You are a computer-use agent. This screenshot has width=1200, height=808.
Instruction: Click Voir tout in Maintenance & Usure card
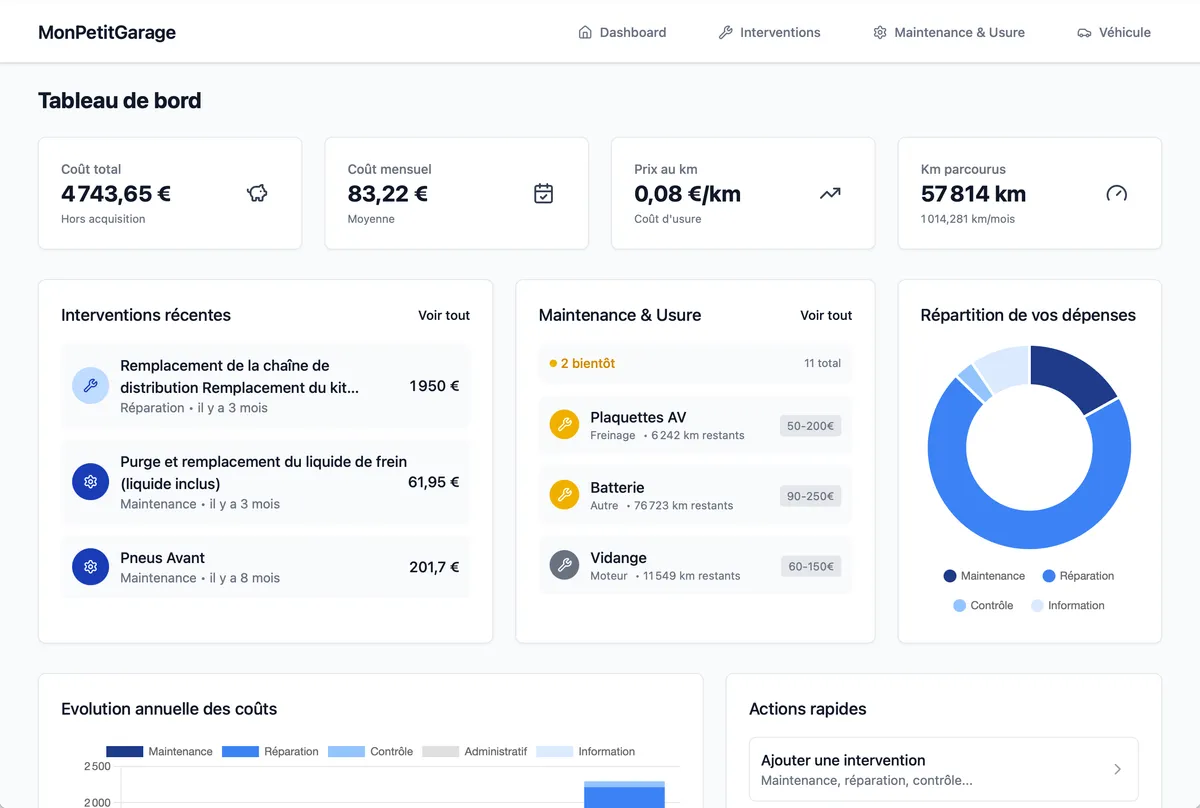coord(825,315)
